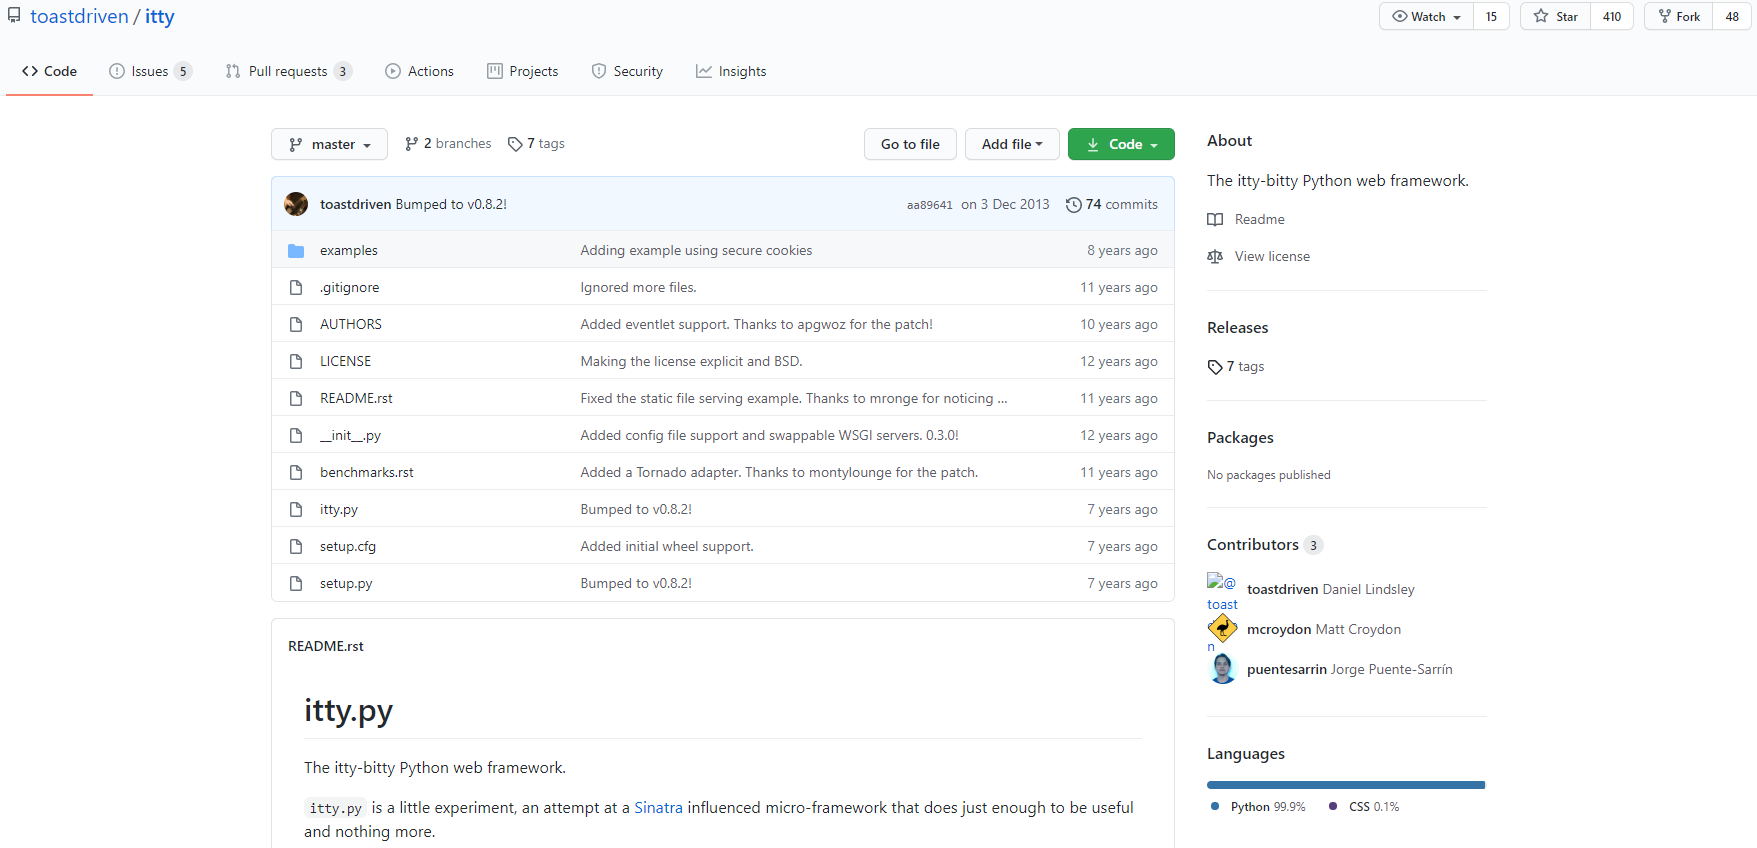Click toastdriven's avatar in the commit bar
Image resolution: width=1757 pixels, height=848 pixels.
point(296,204)
